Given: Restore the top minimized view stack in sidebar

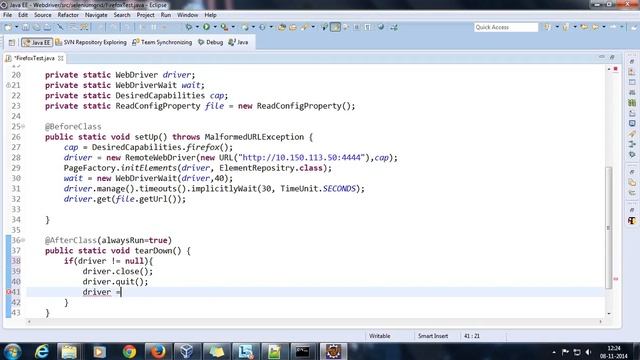Looking at the screenshot, I should click(x=631, y=61).
